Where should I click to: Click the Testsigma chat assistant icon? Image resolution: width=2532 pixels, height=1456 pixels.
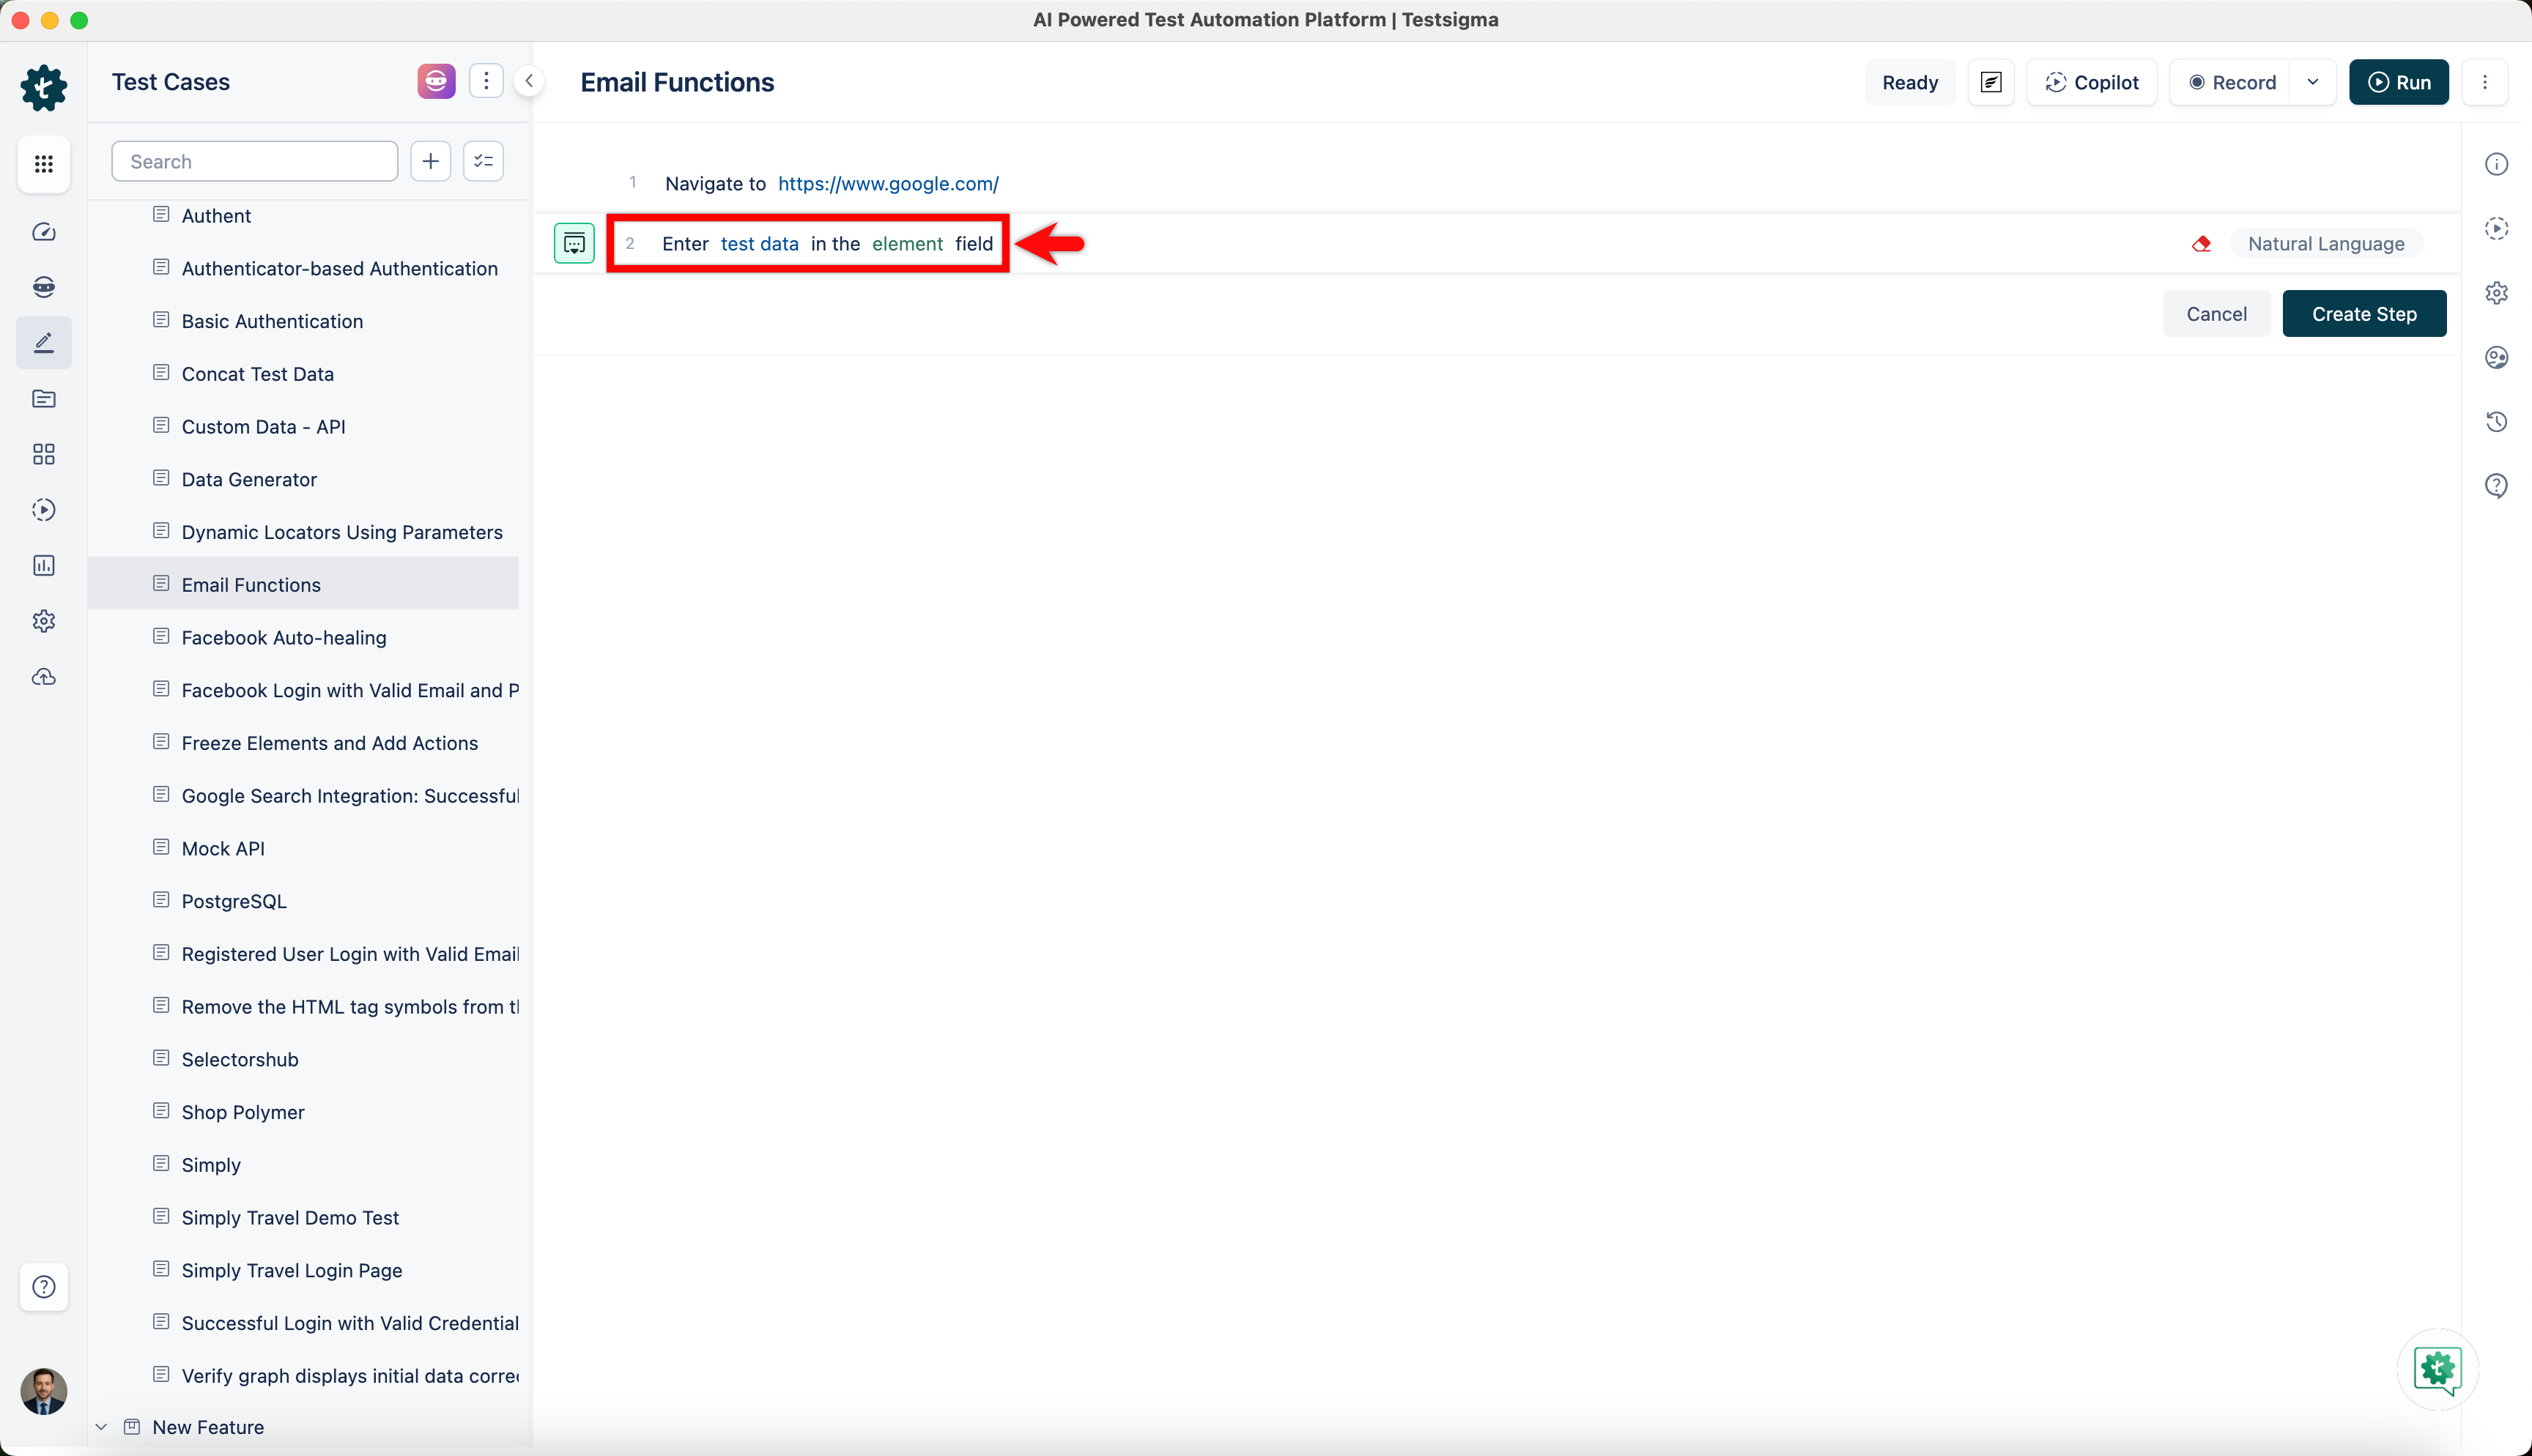click(x=2437, y=1369)
